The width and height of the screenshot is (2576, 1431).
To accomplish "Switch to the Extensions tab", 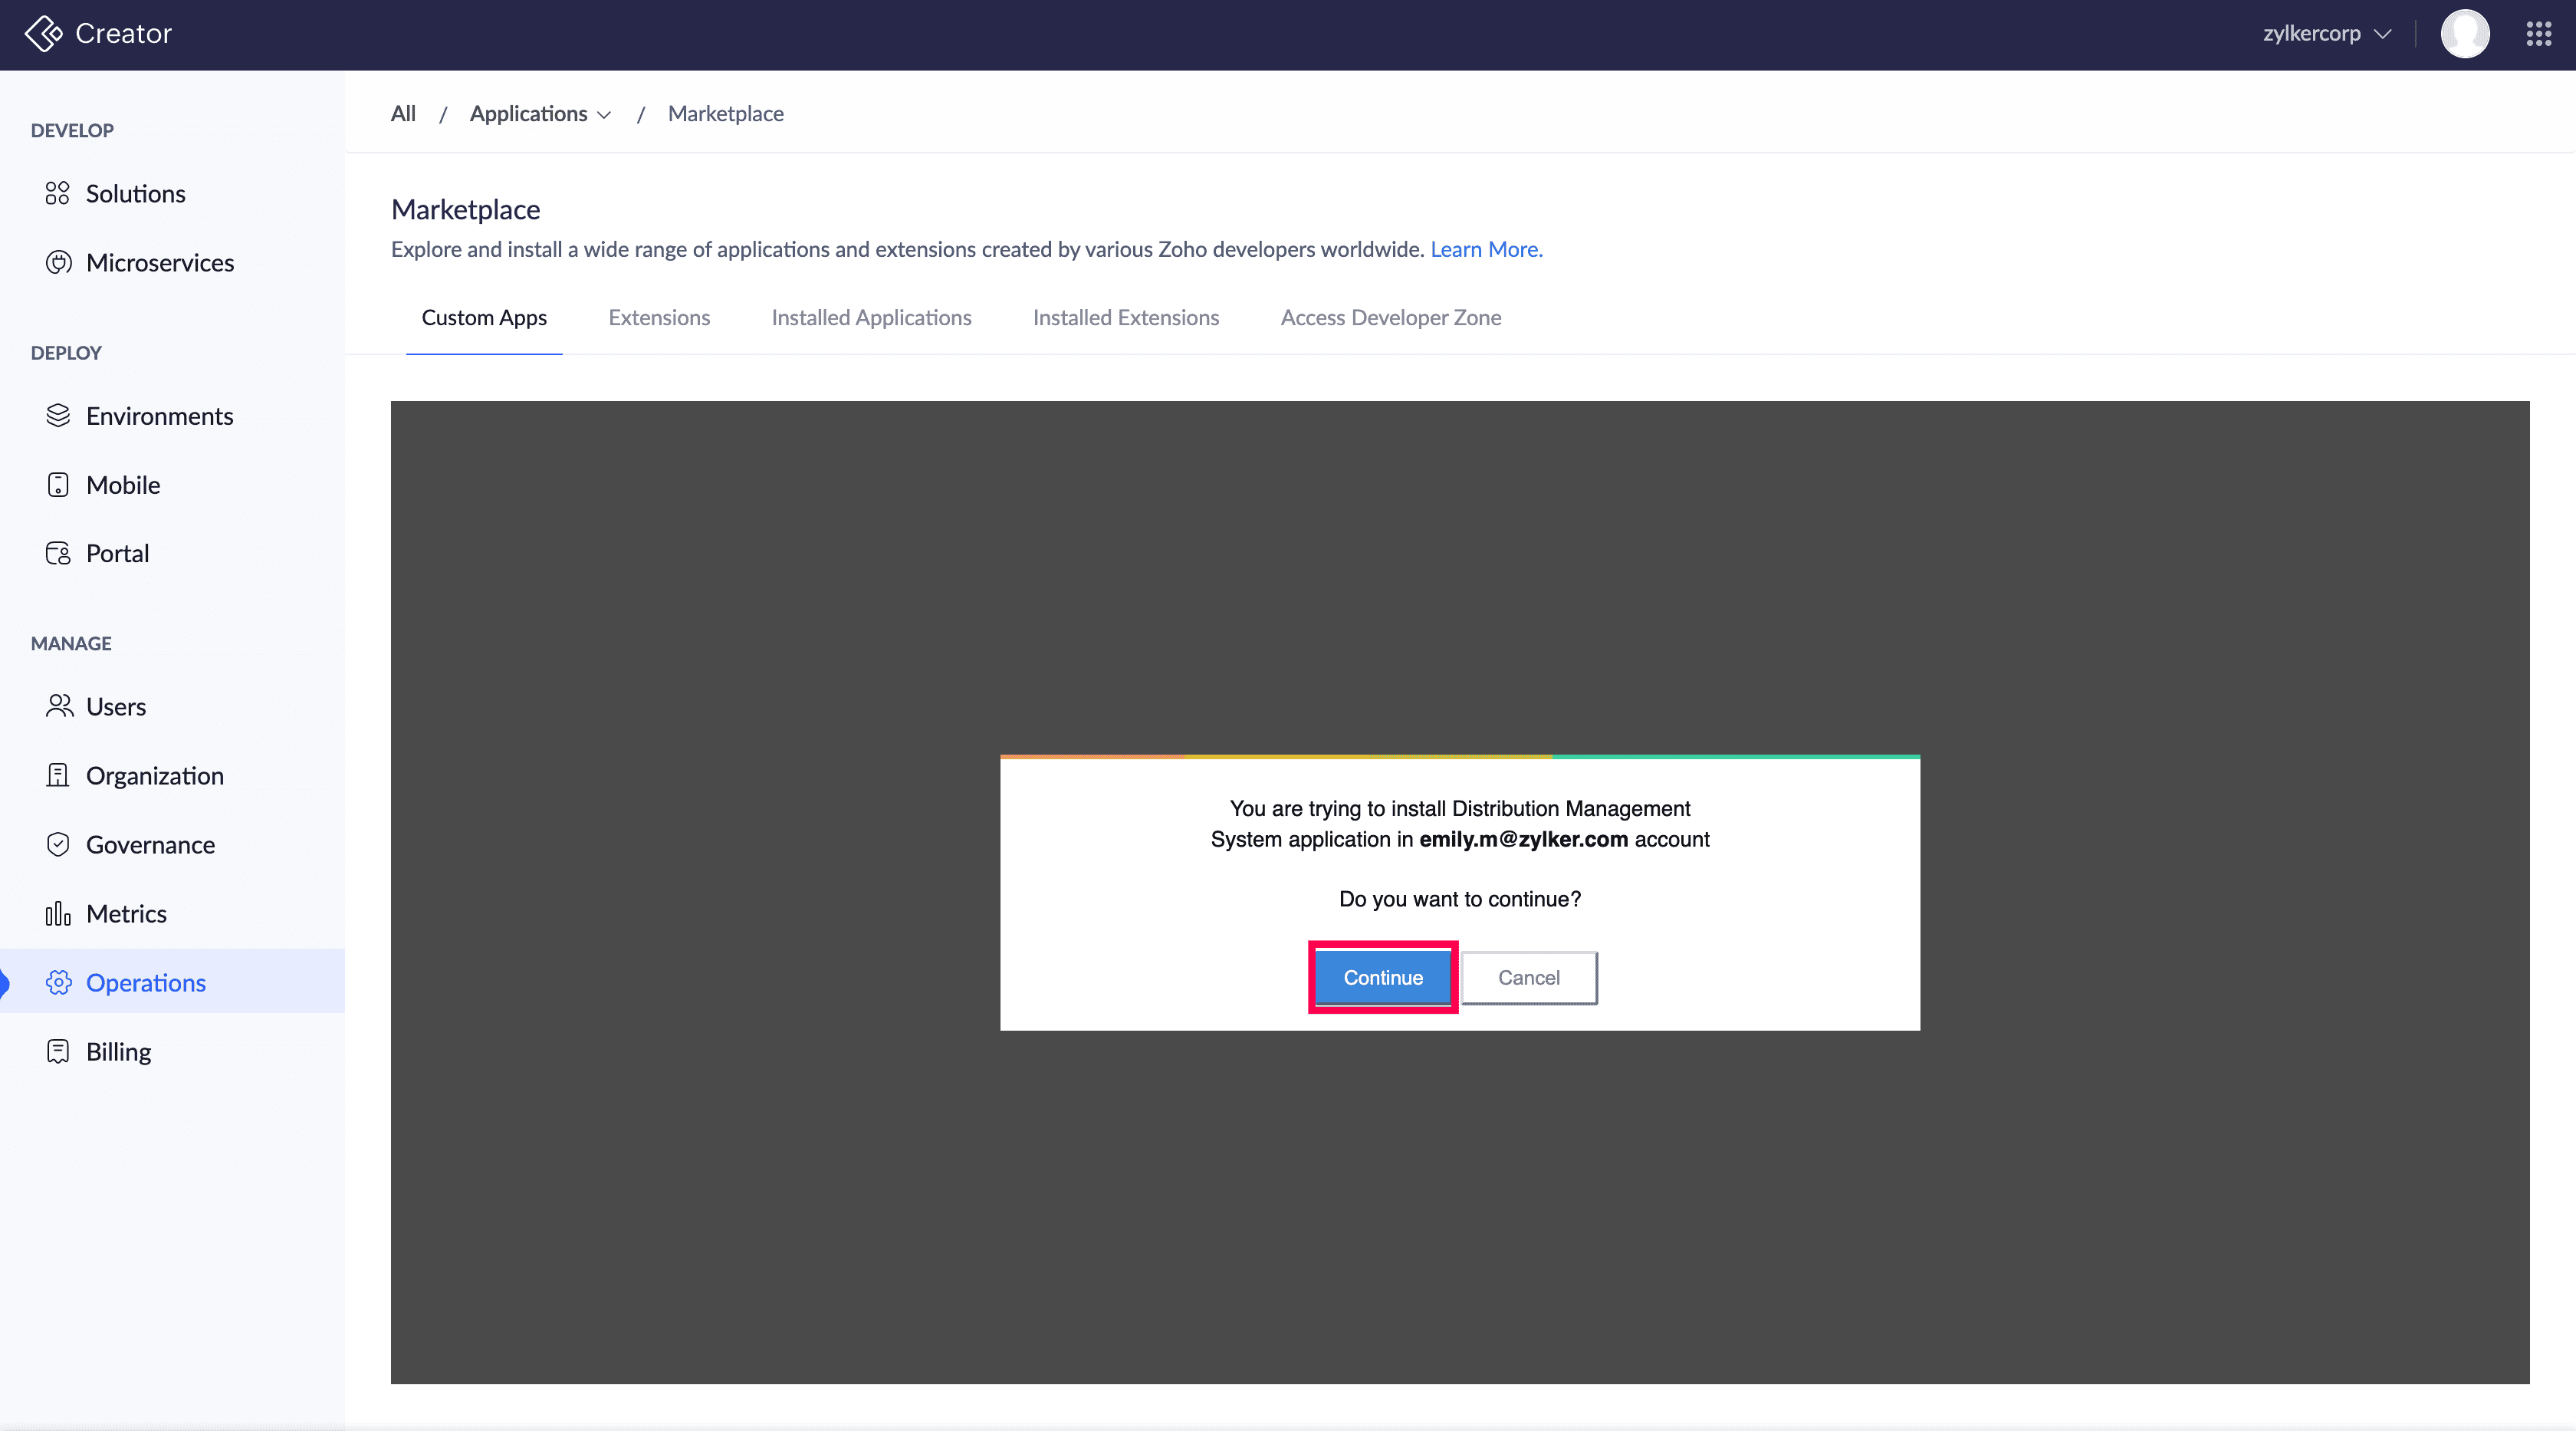I will pyautogui.click(x=659, y=317).
